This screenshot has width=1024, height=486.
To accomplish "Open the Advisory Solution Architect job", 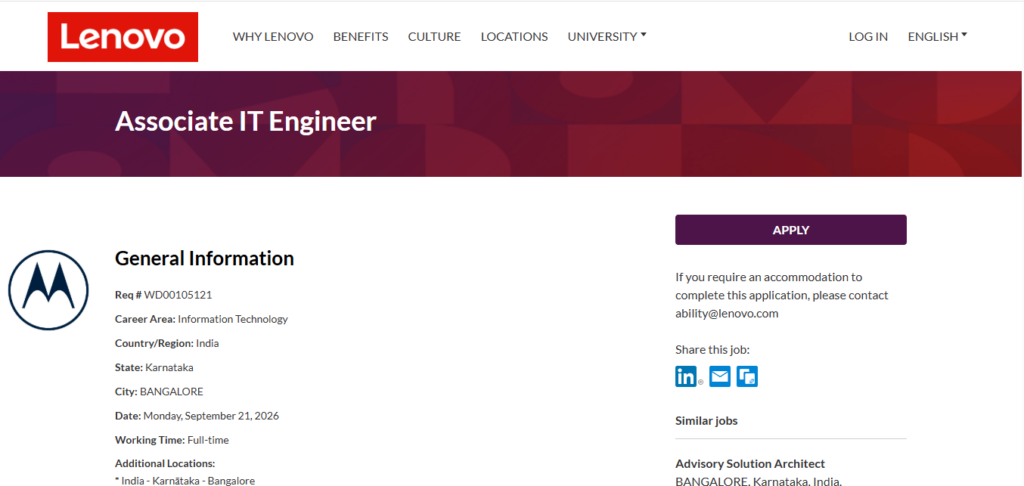I will point(750,464).
